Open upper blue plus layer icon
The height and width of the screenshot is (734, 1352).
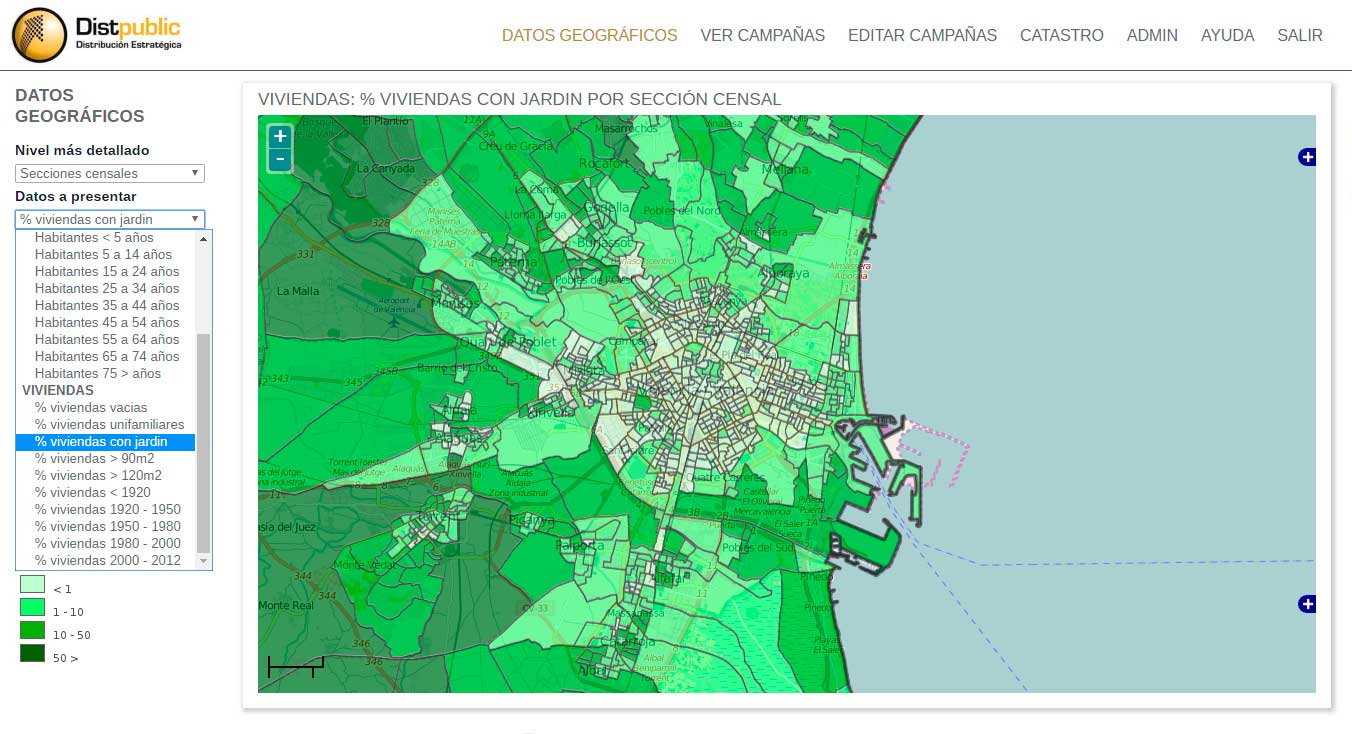(1307, 157)
